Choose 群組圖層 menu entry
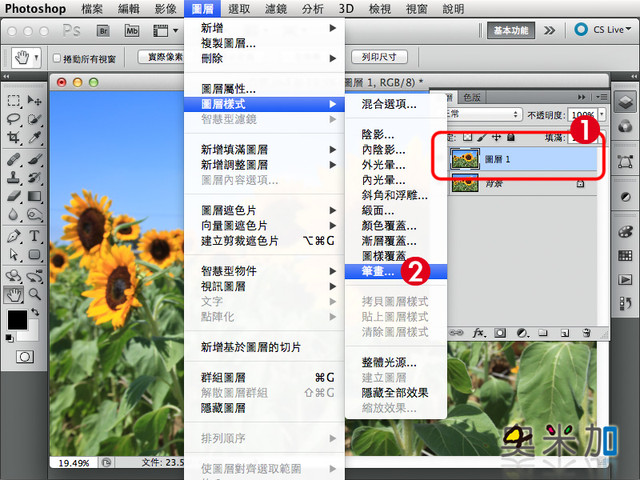The width and height of the screenshot is (640, 480). (x=264, y=378)
